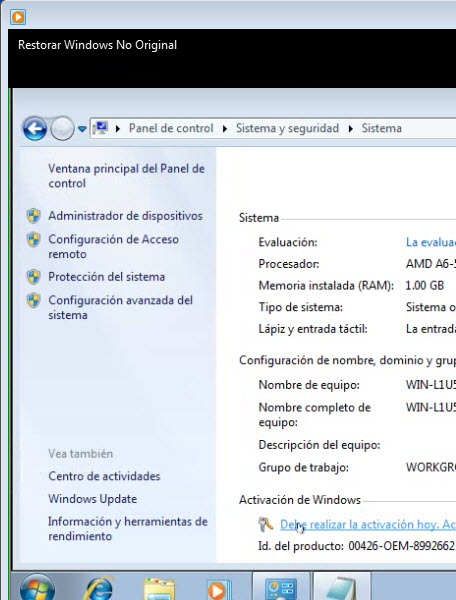
Task: Click shield icon beside Administrador de dispositivos
Action: 34,216
